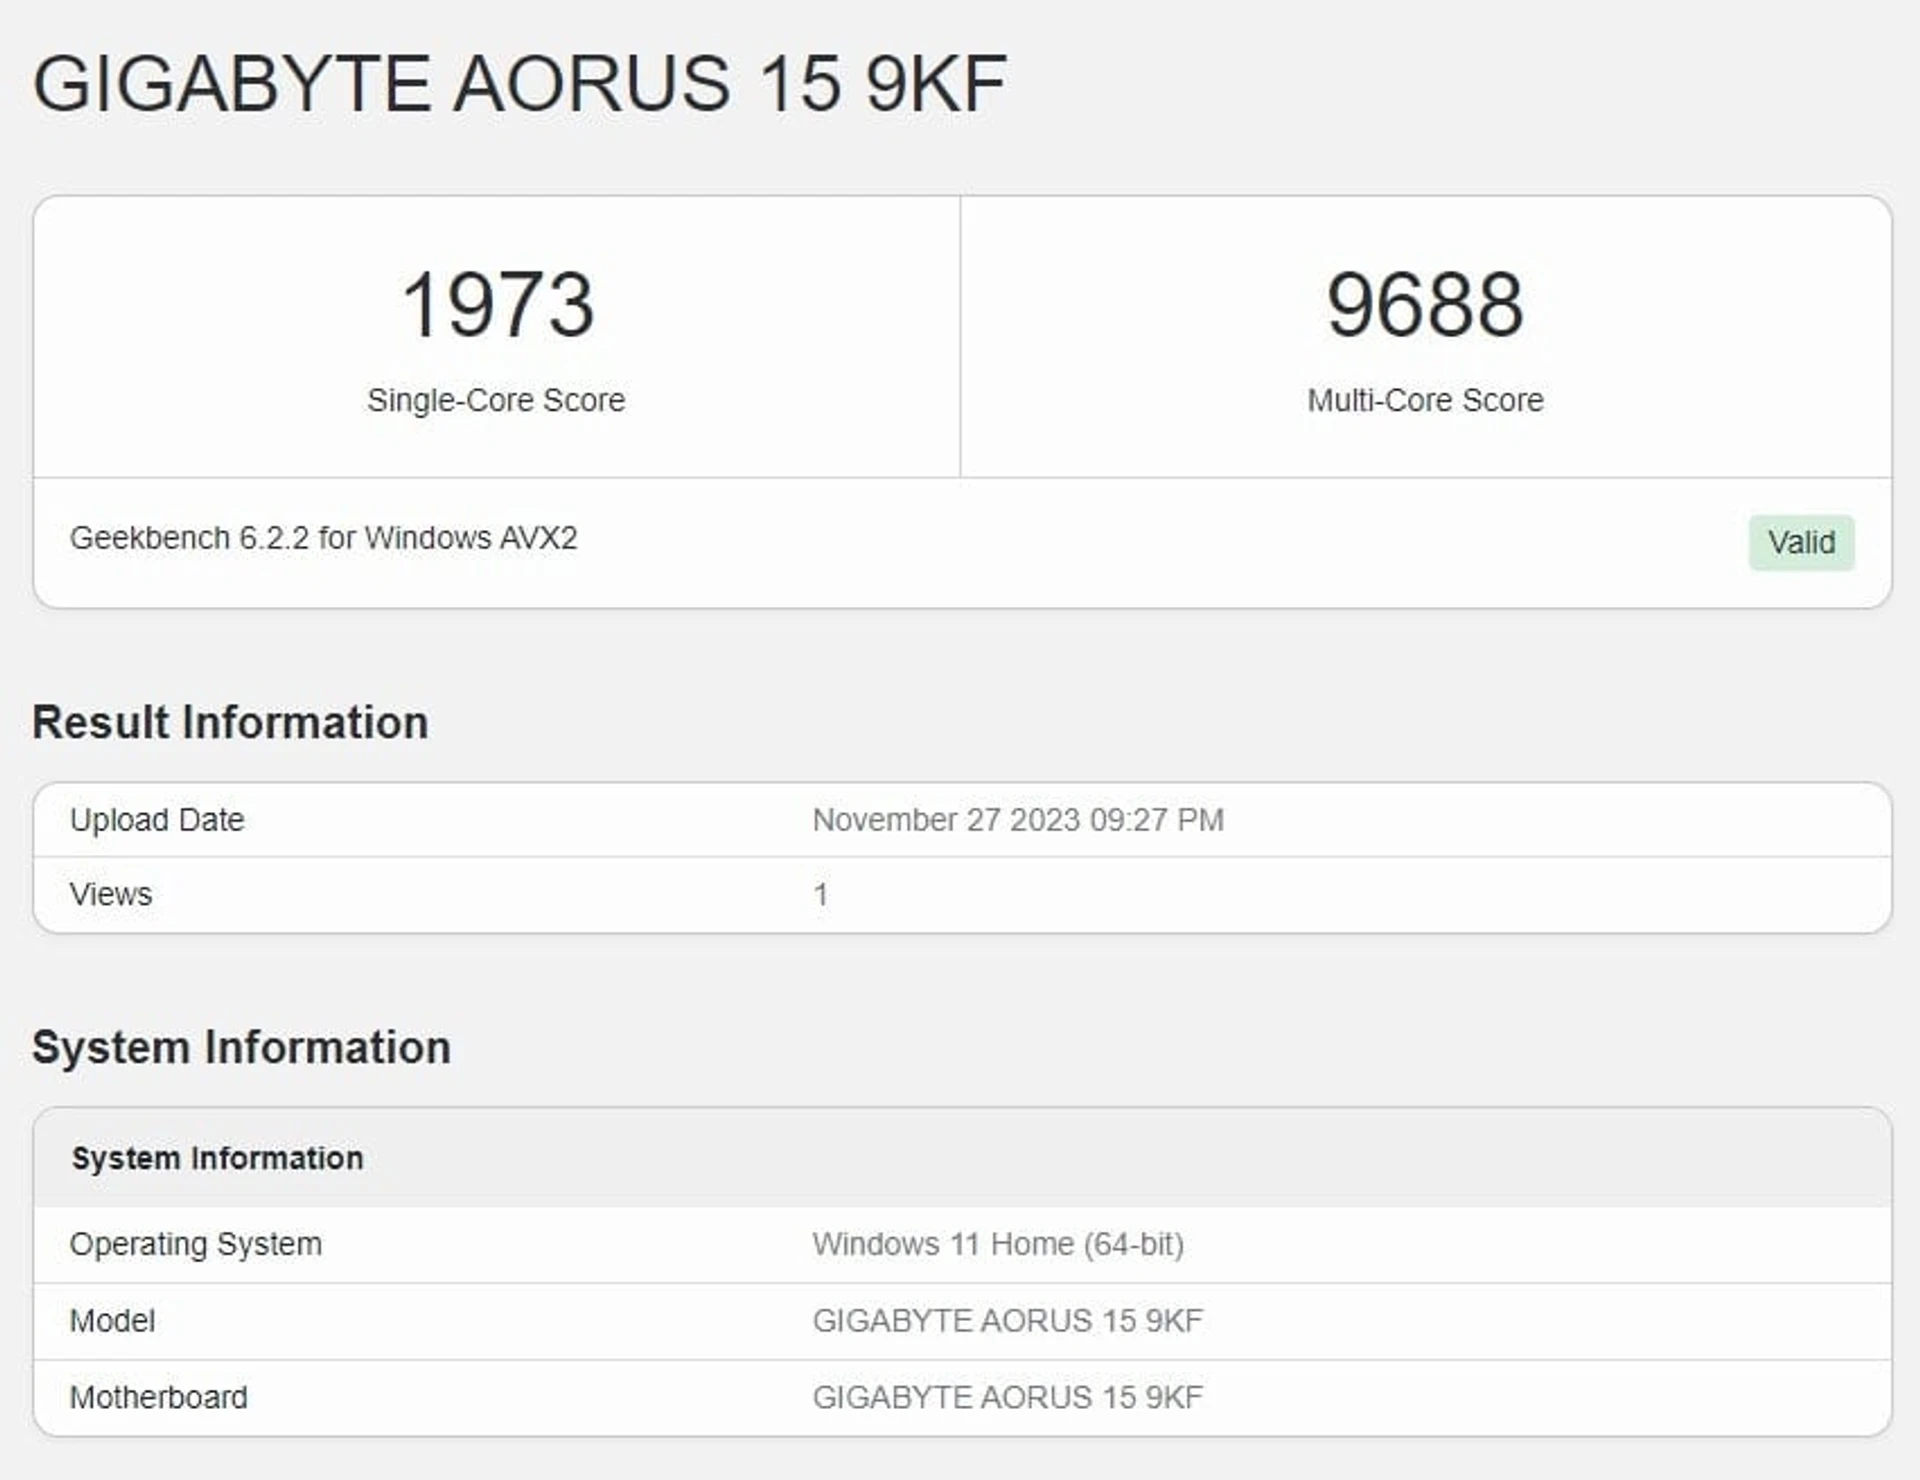Click the large System Information section heading

(x=241, y=1047)
